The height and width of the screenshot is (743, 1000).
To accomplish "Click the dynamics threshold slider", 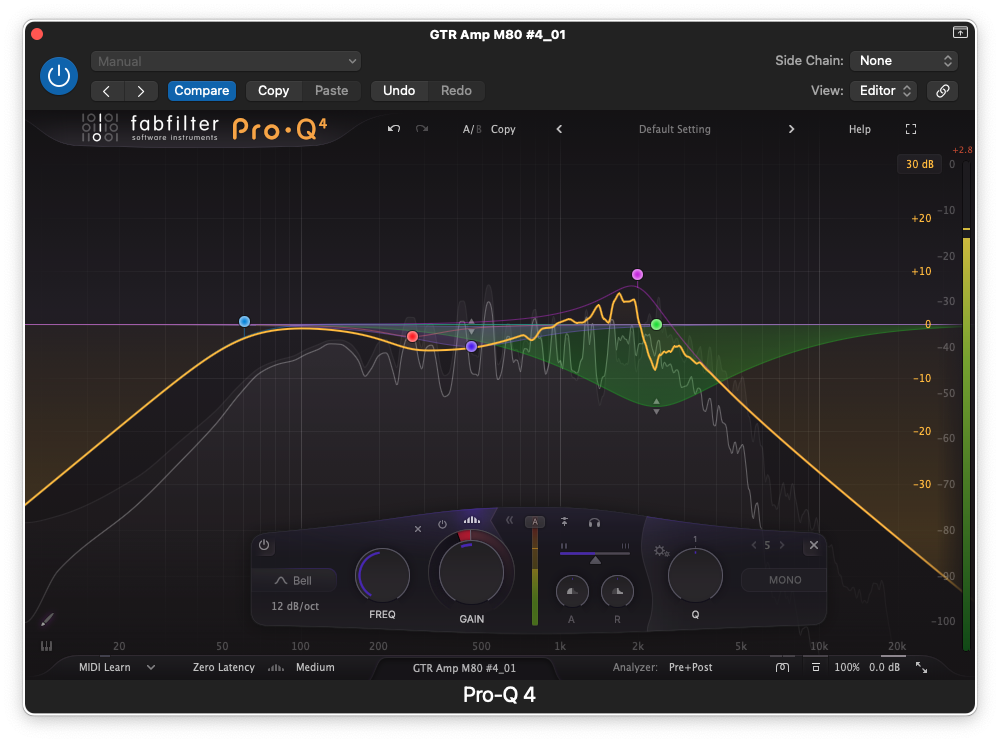I will pyautogui.click(x=595, y=549).
